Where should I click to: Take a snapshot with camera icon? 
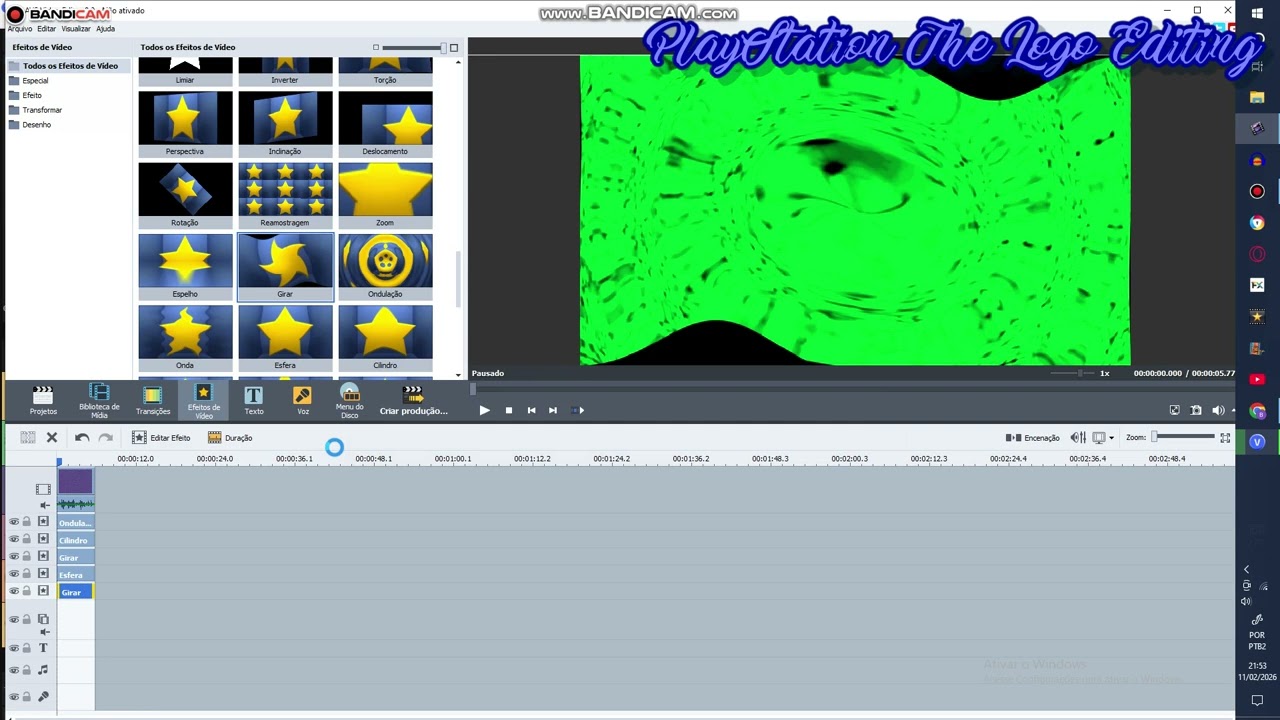[x=1196, y=410]
